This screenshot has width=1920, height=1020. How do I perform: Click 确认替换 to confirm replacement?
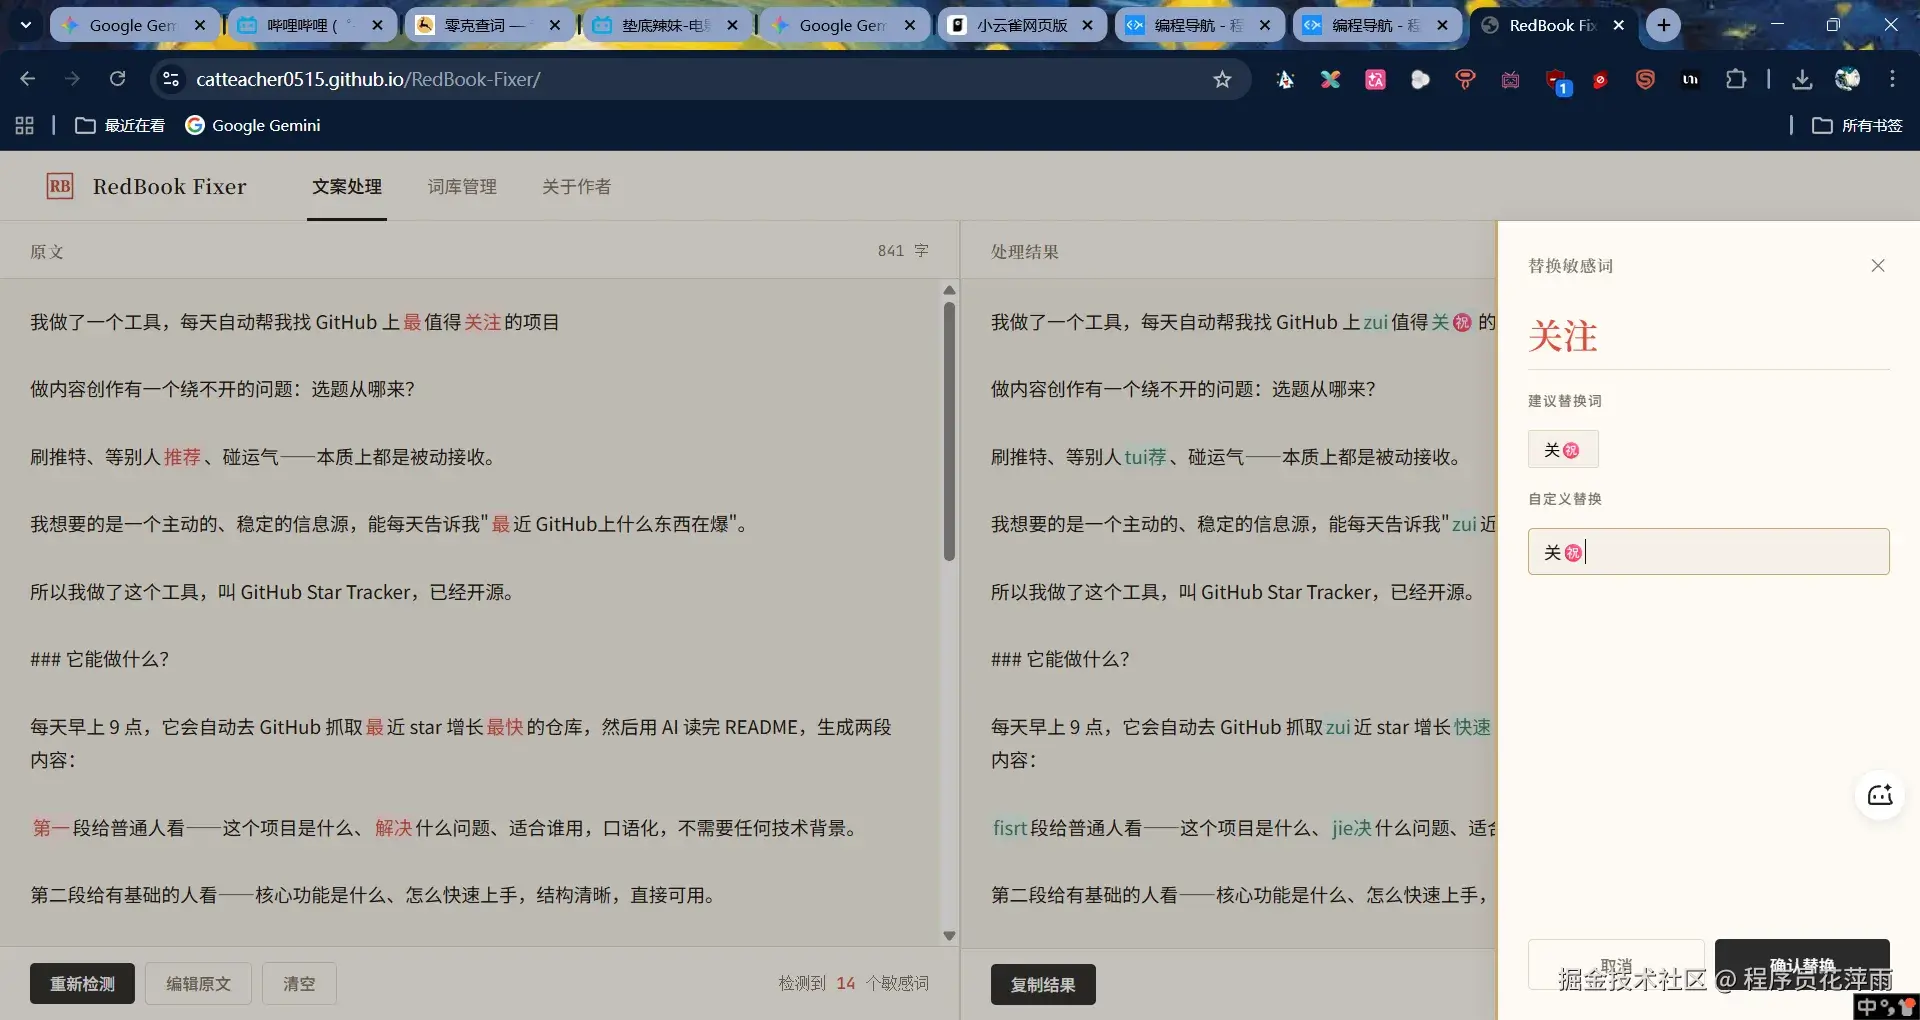[1802, 965]
